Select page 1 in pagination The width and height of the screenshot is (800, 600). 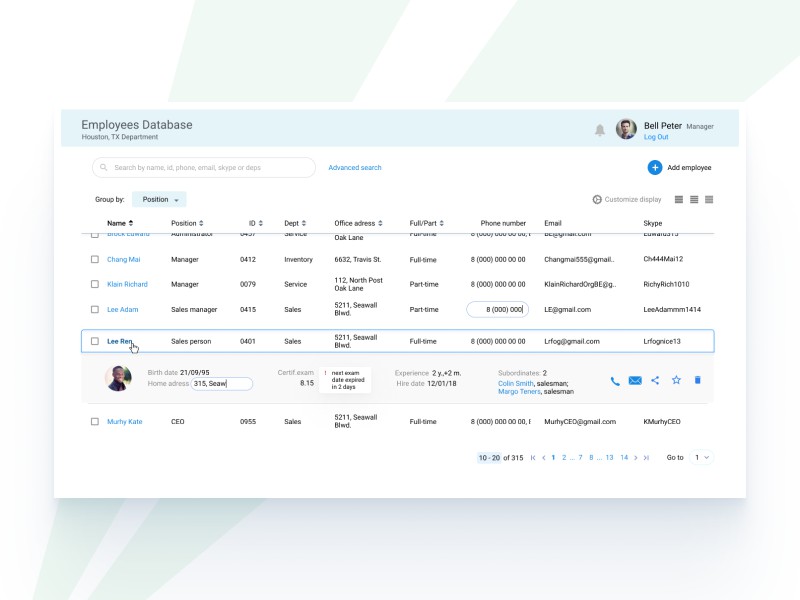coord(553,458)
